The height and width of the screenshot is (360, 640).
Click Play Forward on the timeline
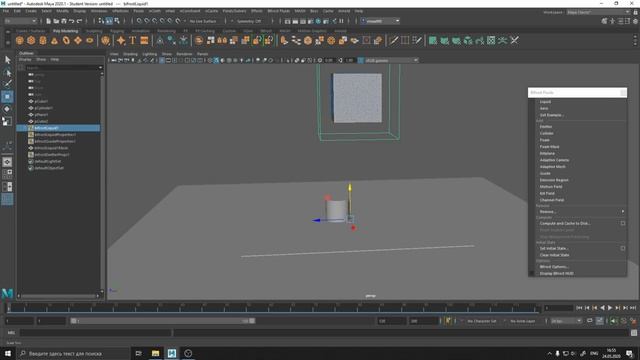click(610, 308)
